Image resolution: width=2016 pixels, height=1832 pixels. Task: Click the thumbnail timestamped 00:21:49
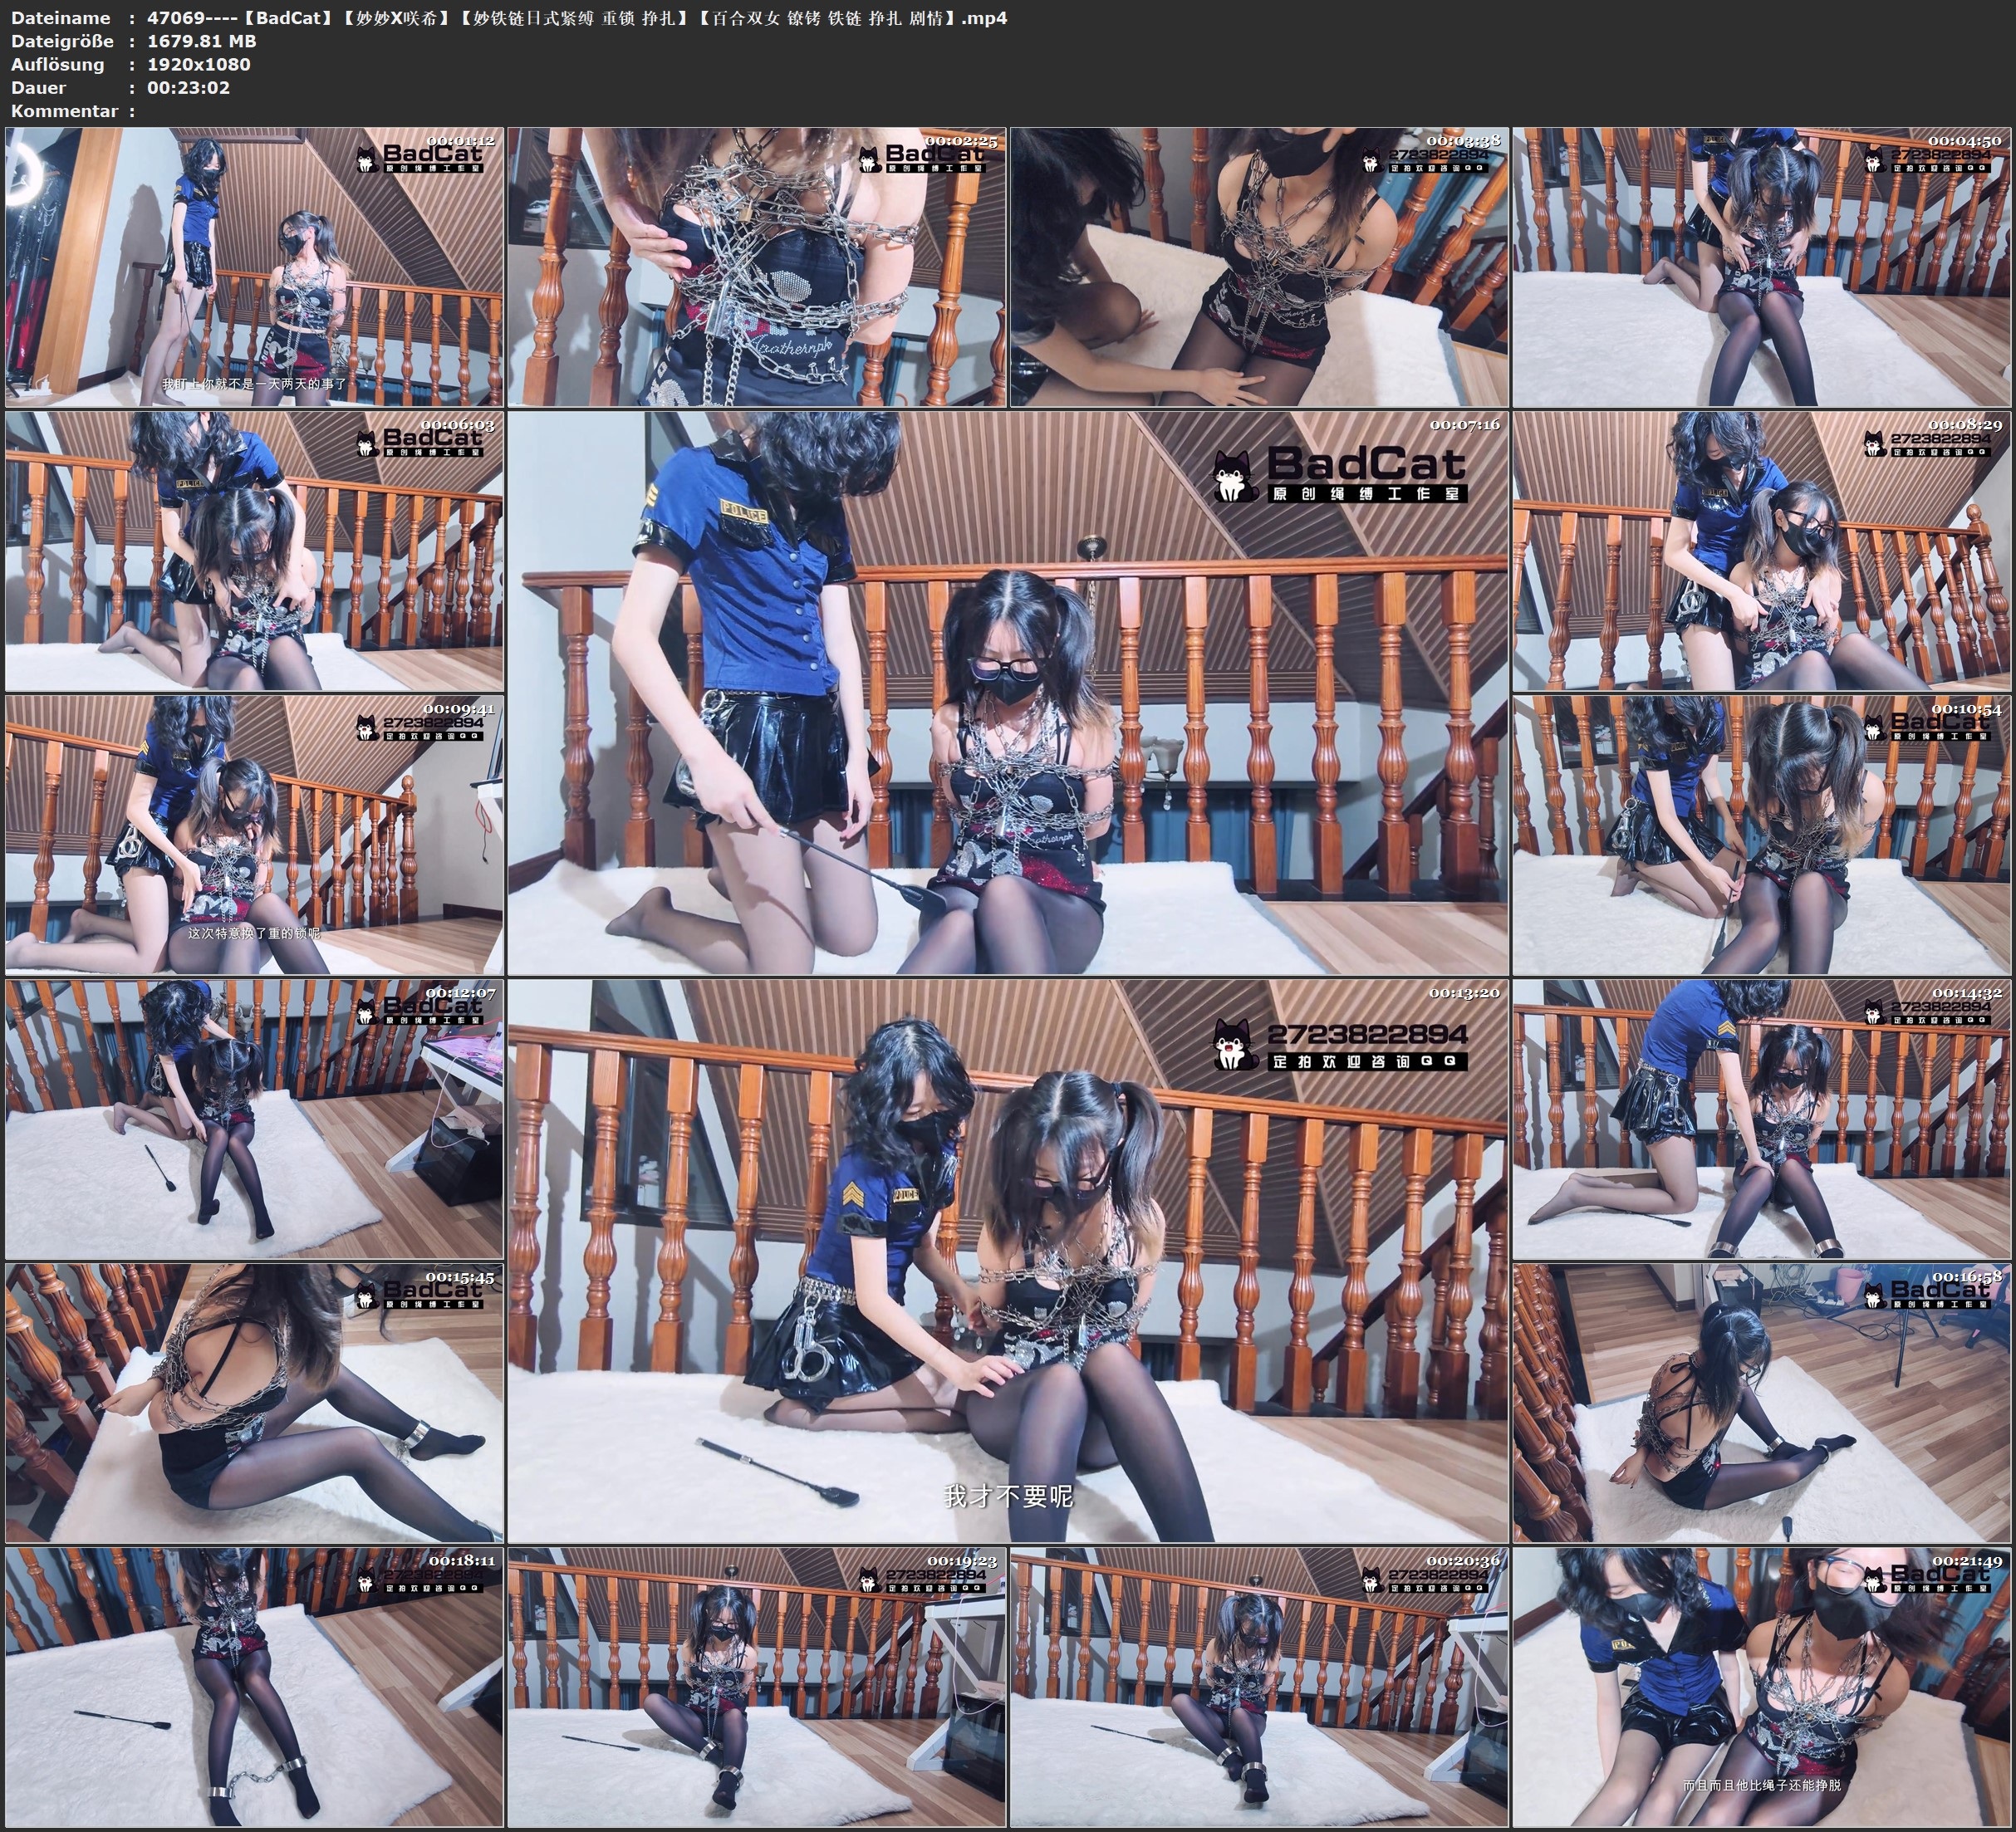pos(1761,1687)
